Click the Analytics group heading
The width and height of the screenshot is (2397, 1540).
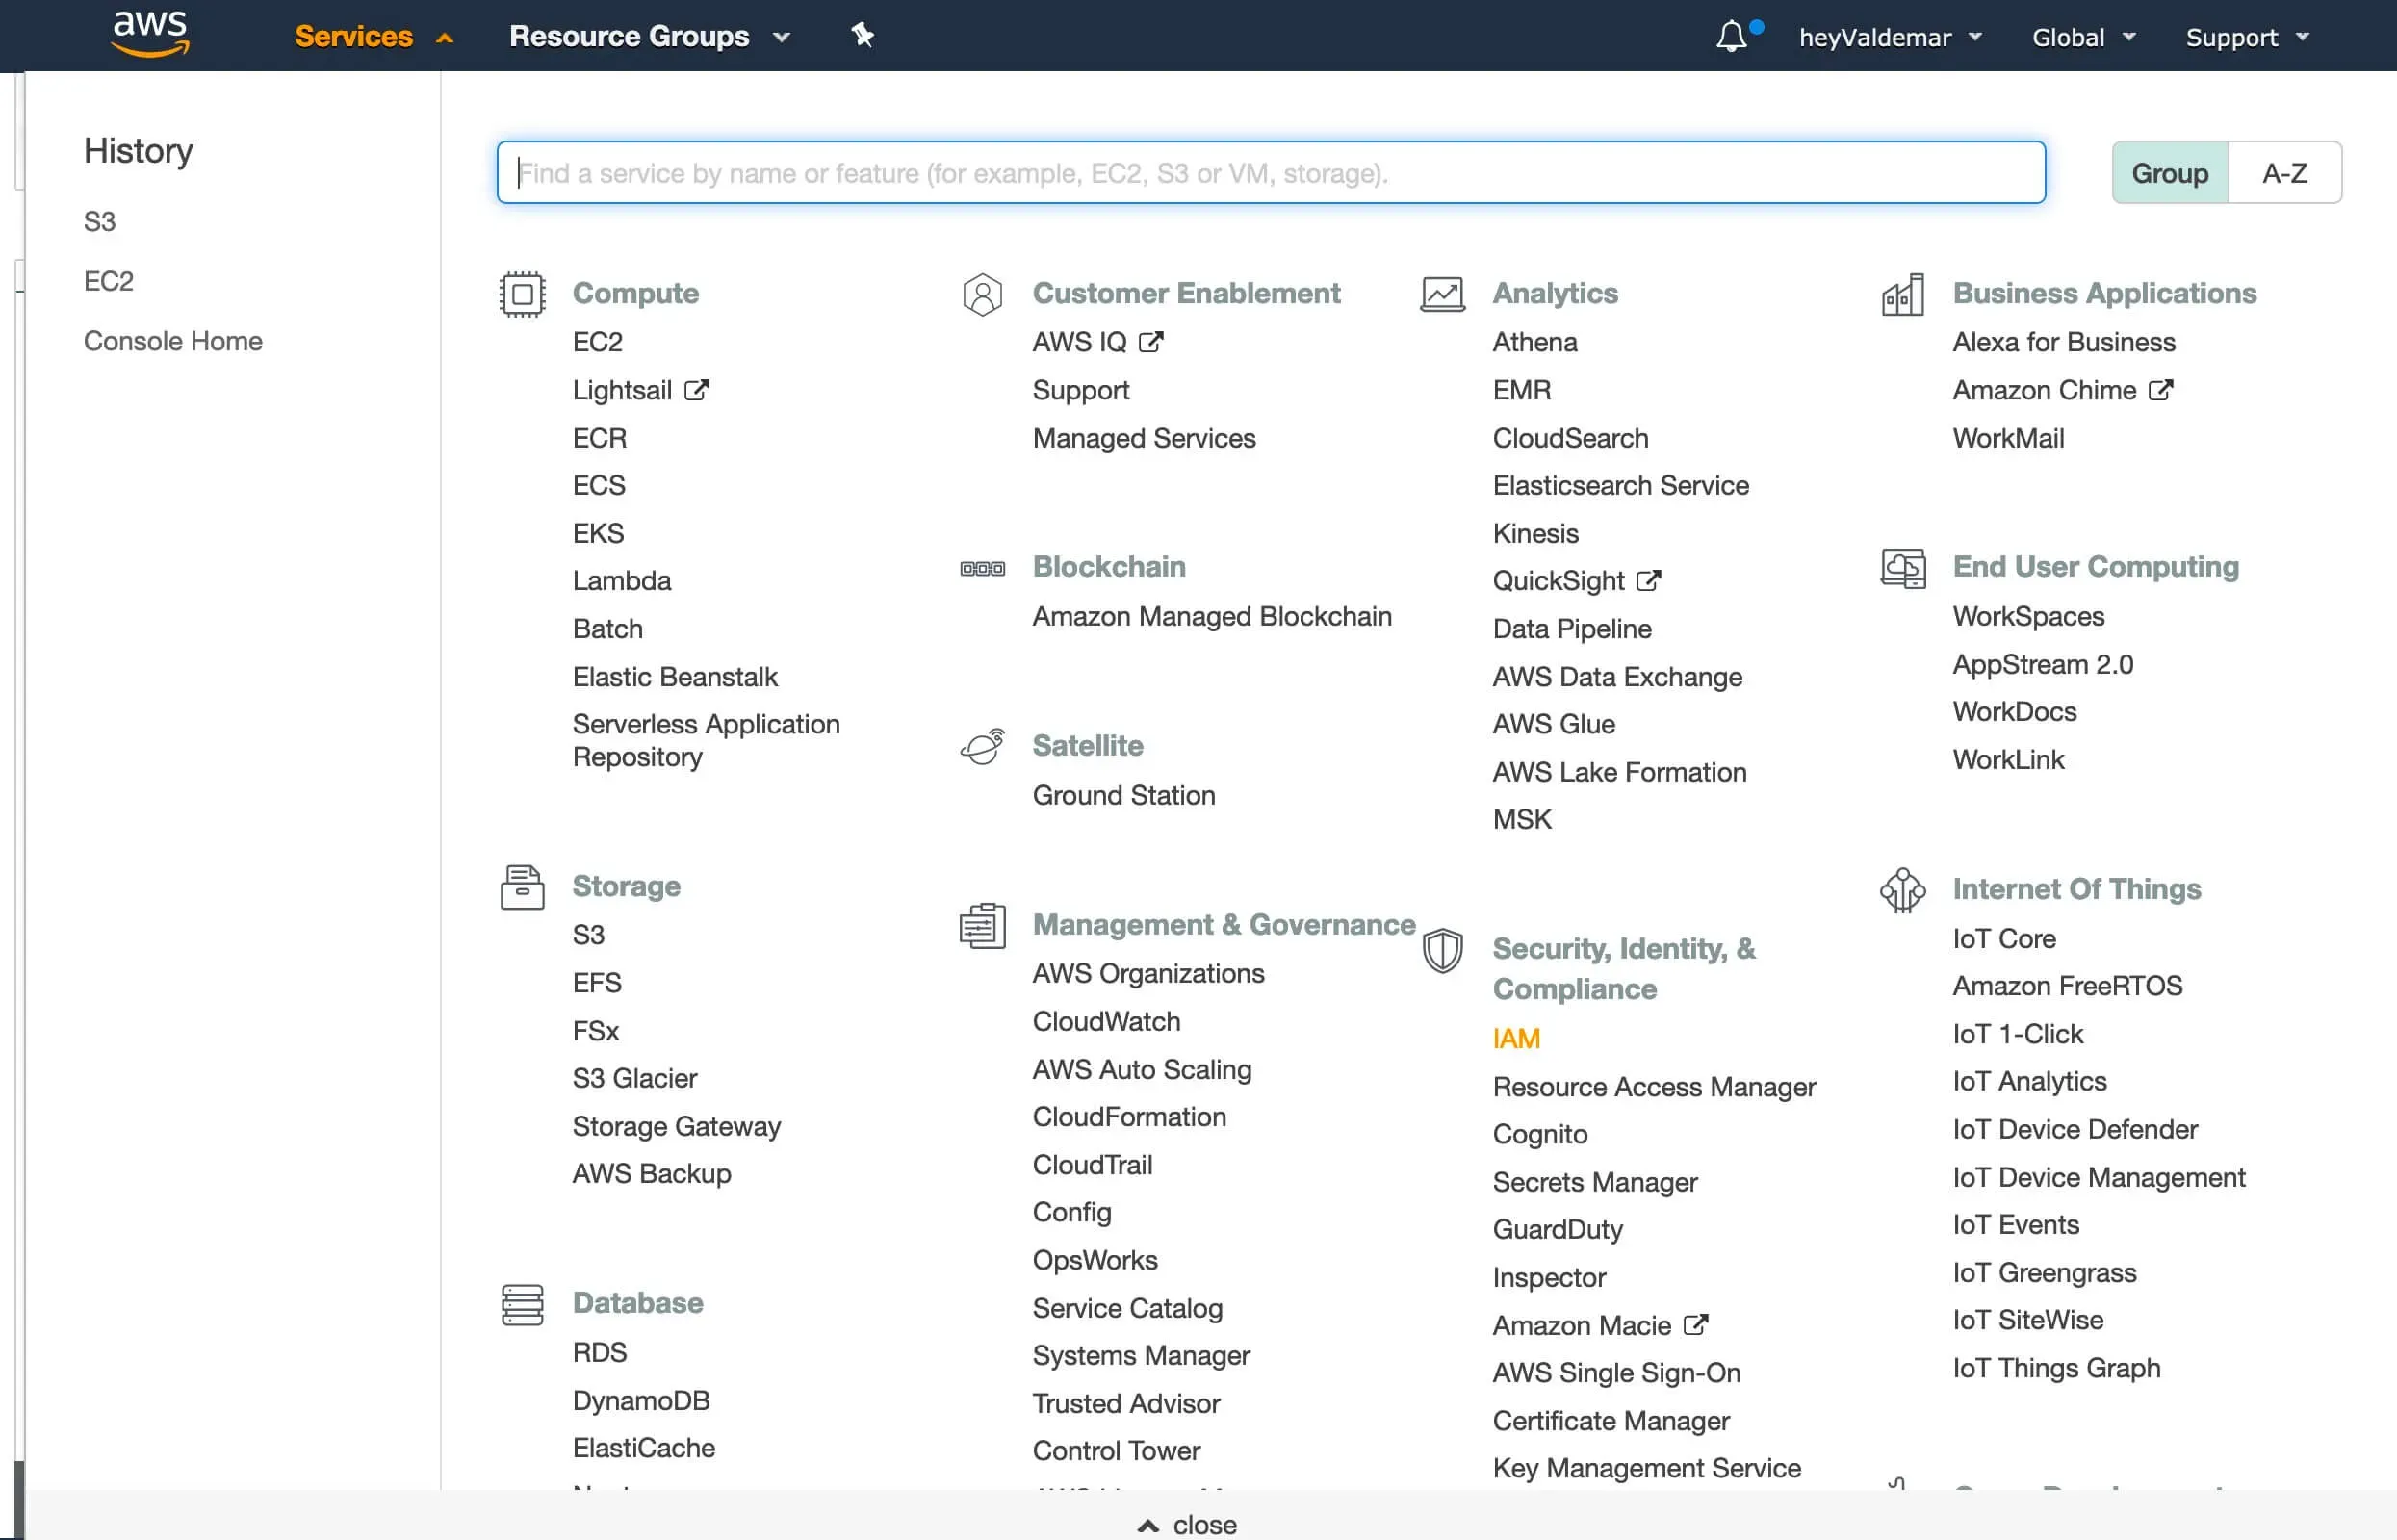click(x=1555, y=293)
